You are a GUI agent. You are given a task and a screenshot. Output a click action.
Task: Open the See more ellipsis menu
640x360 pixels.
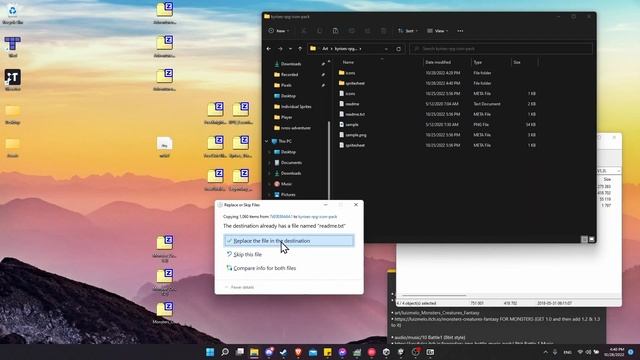[x=460, y=31]
